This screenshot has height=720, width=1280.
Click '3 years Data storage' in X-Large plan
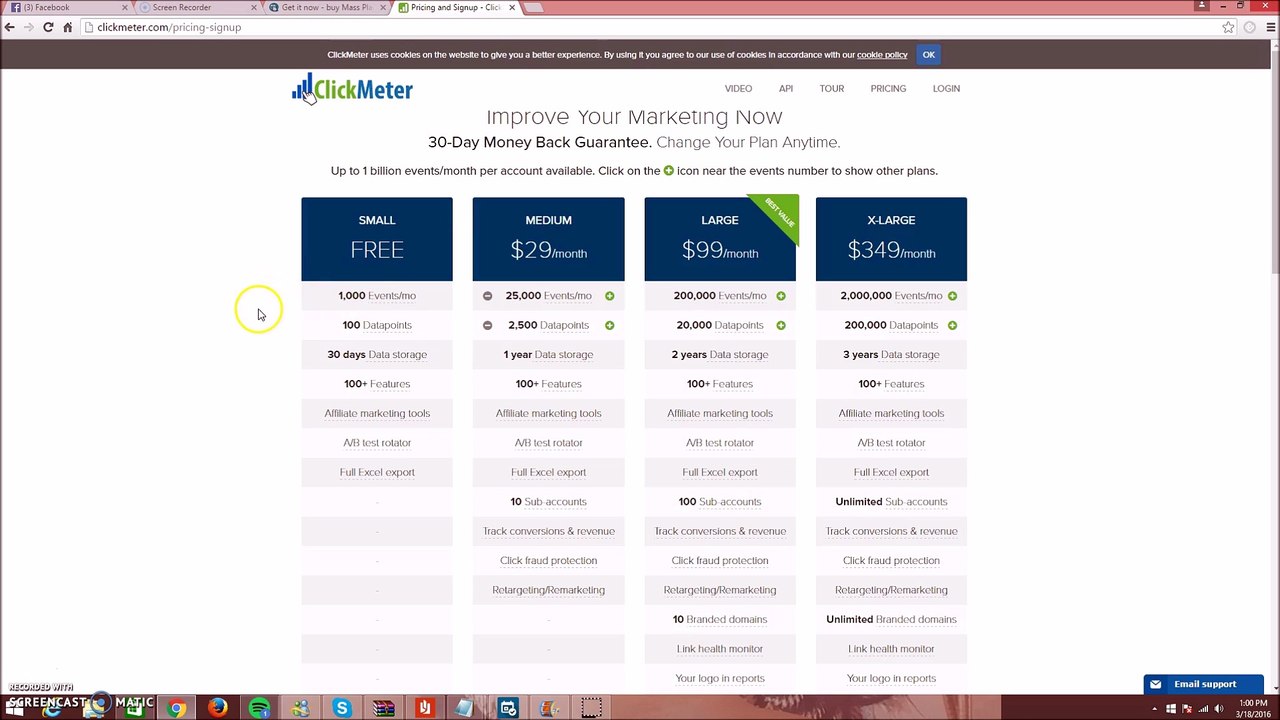pos(891,355)
